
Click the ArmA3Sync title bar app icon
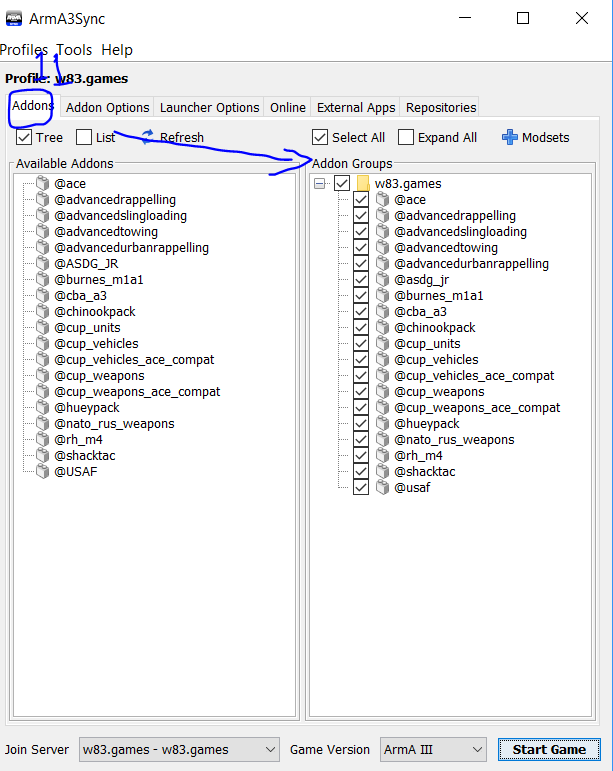coord(14,19)
